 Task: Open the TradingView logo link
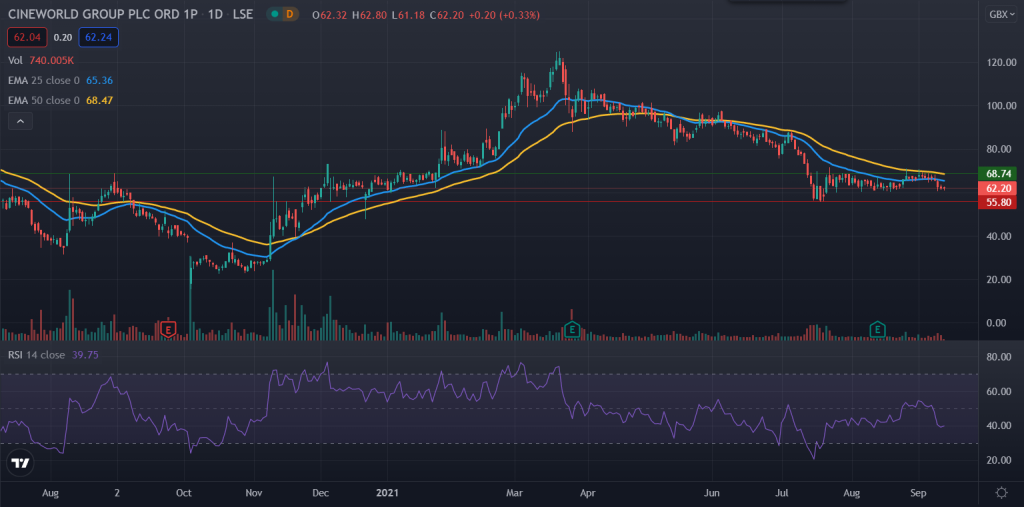click(x=21, y=463)
